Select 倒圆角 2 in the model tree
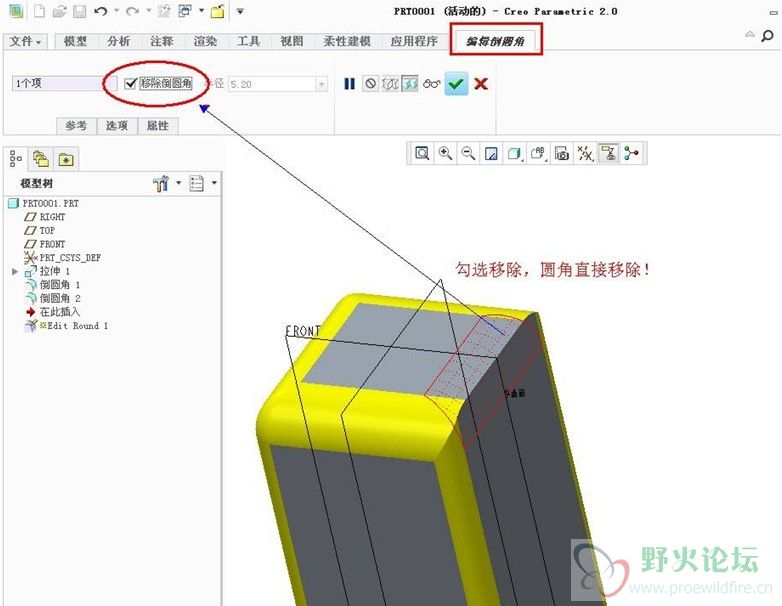 point(53,298)
